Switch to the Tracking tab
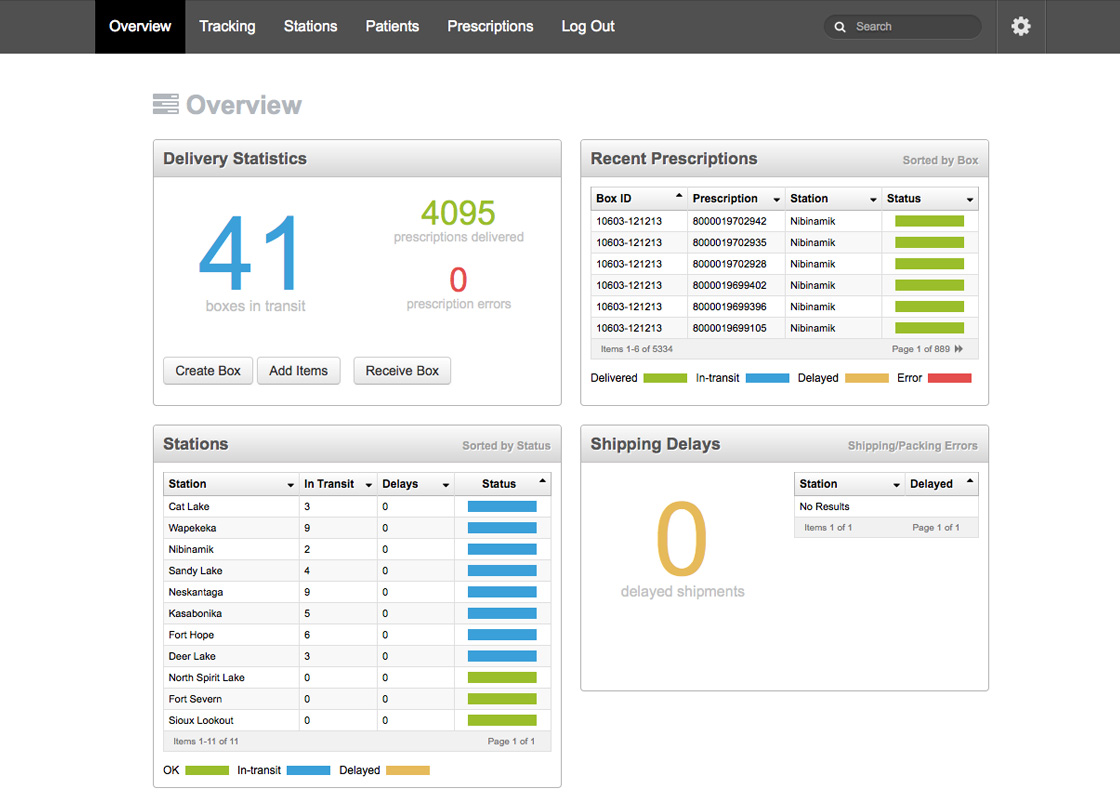This screenshot has height=800, width=1120. point(227,27)
